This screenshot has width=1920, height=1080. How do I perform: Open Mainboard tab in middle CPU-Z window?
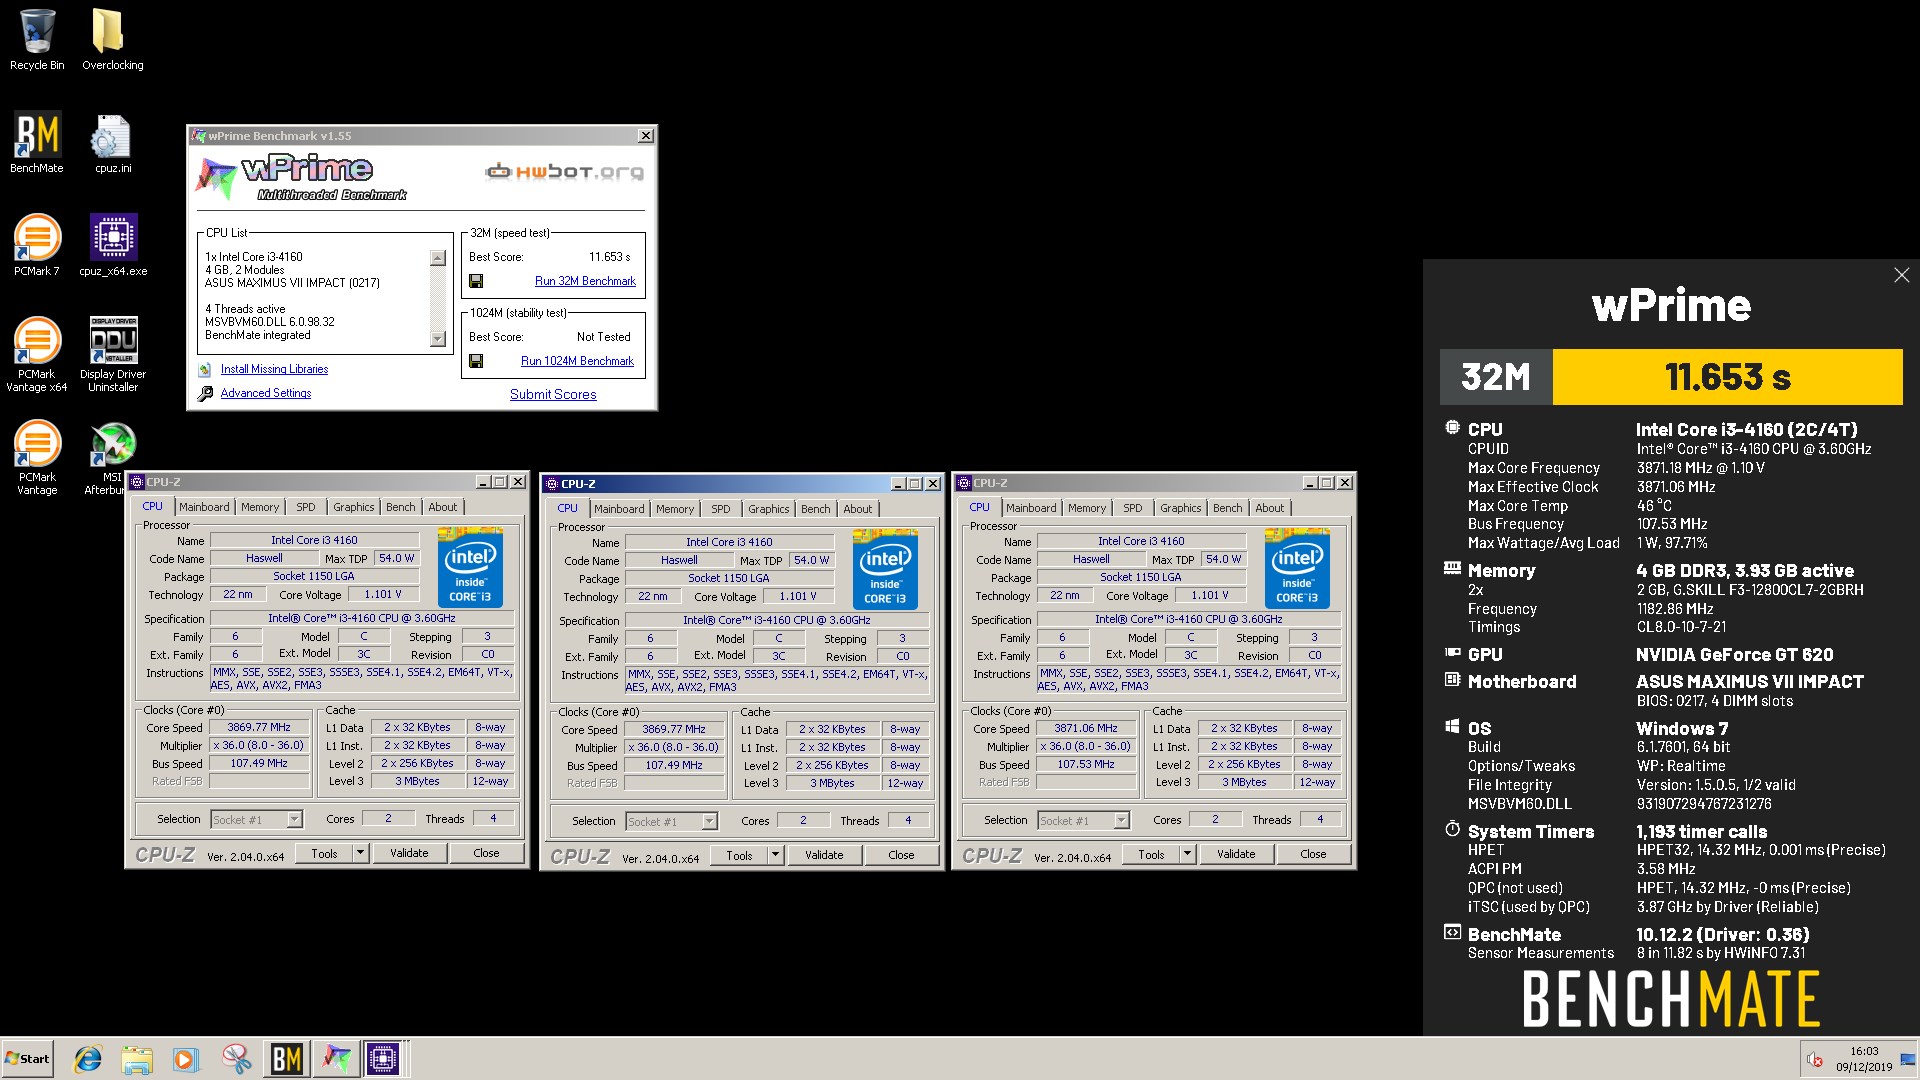(x=619, y=509)
